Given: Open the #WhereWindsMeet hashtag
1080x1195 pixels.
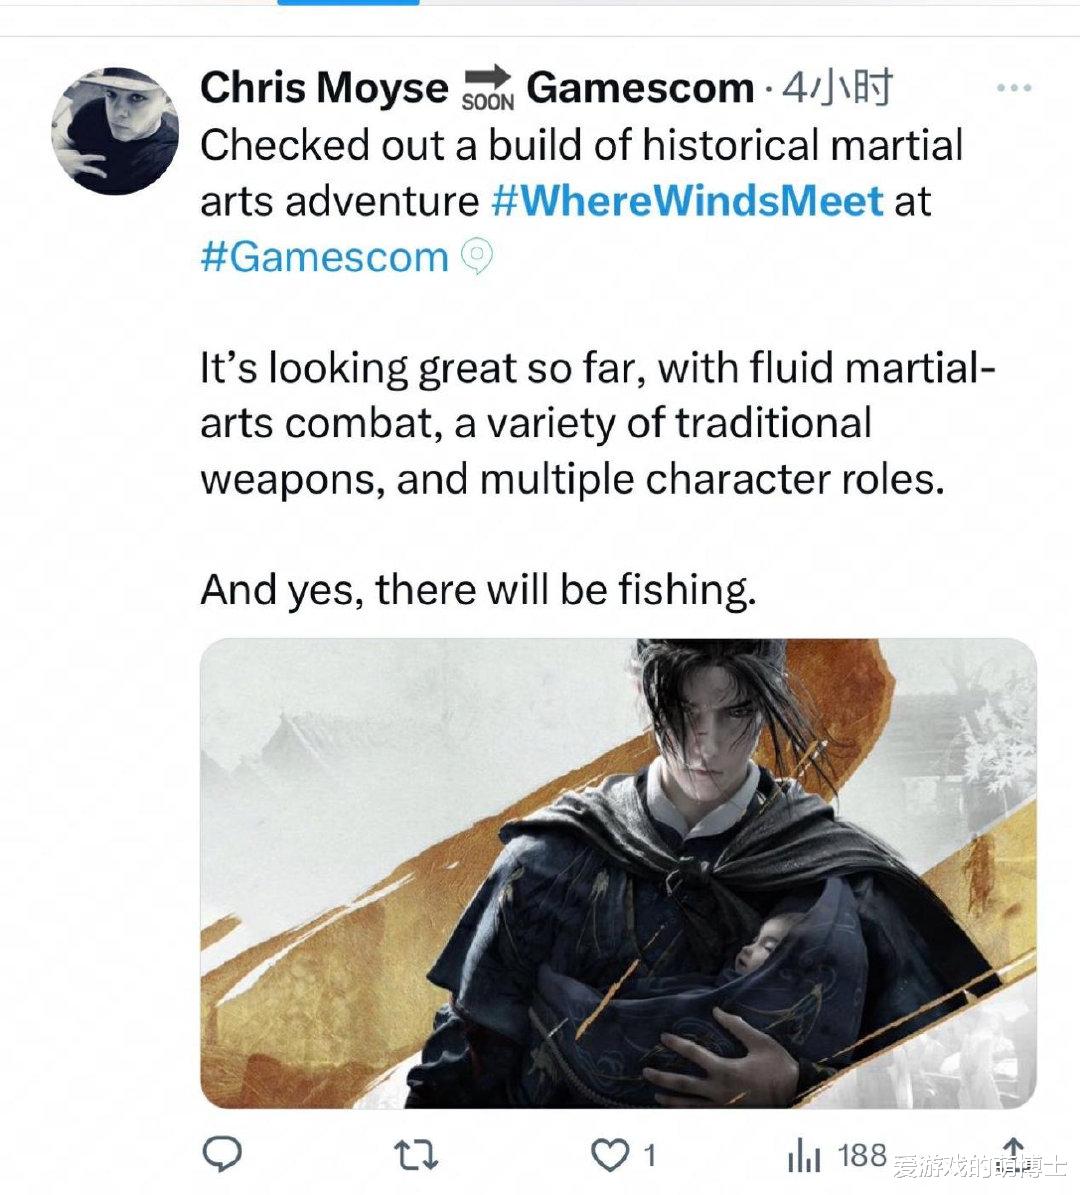Looking at the screenshot, I should click(687, 201).
